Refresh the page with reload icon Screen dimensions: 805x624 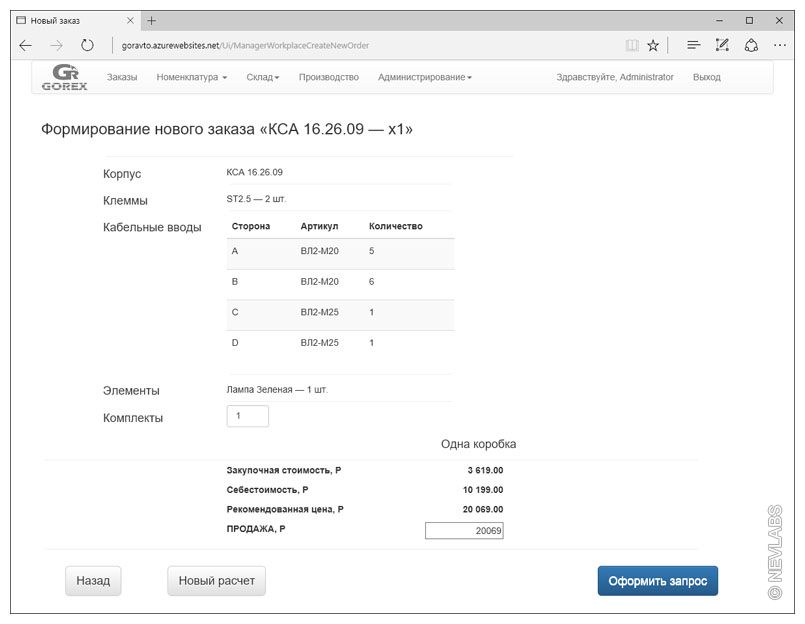click(87, 45)
